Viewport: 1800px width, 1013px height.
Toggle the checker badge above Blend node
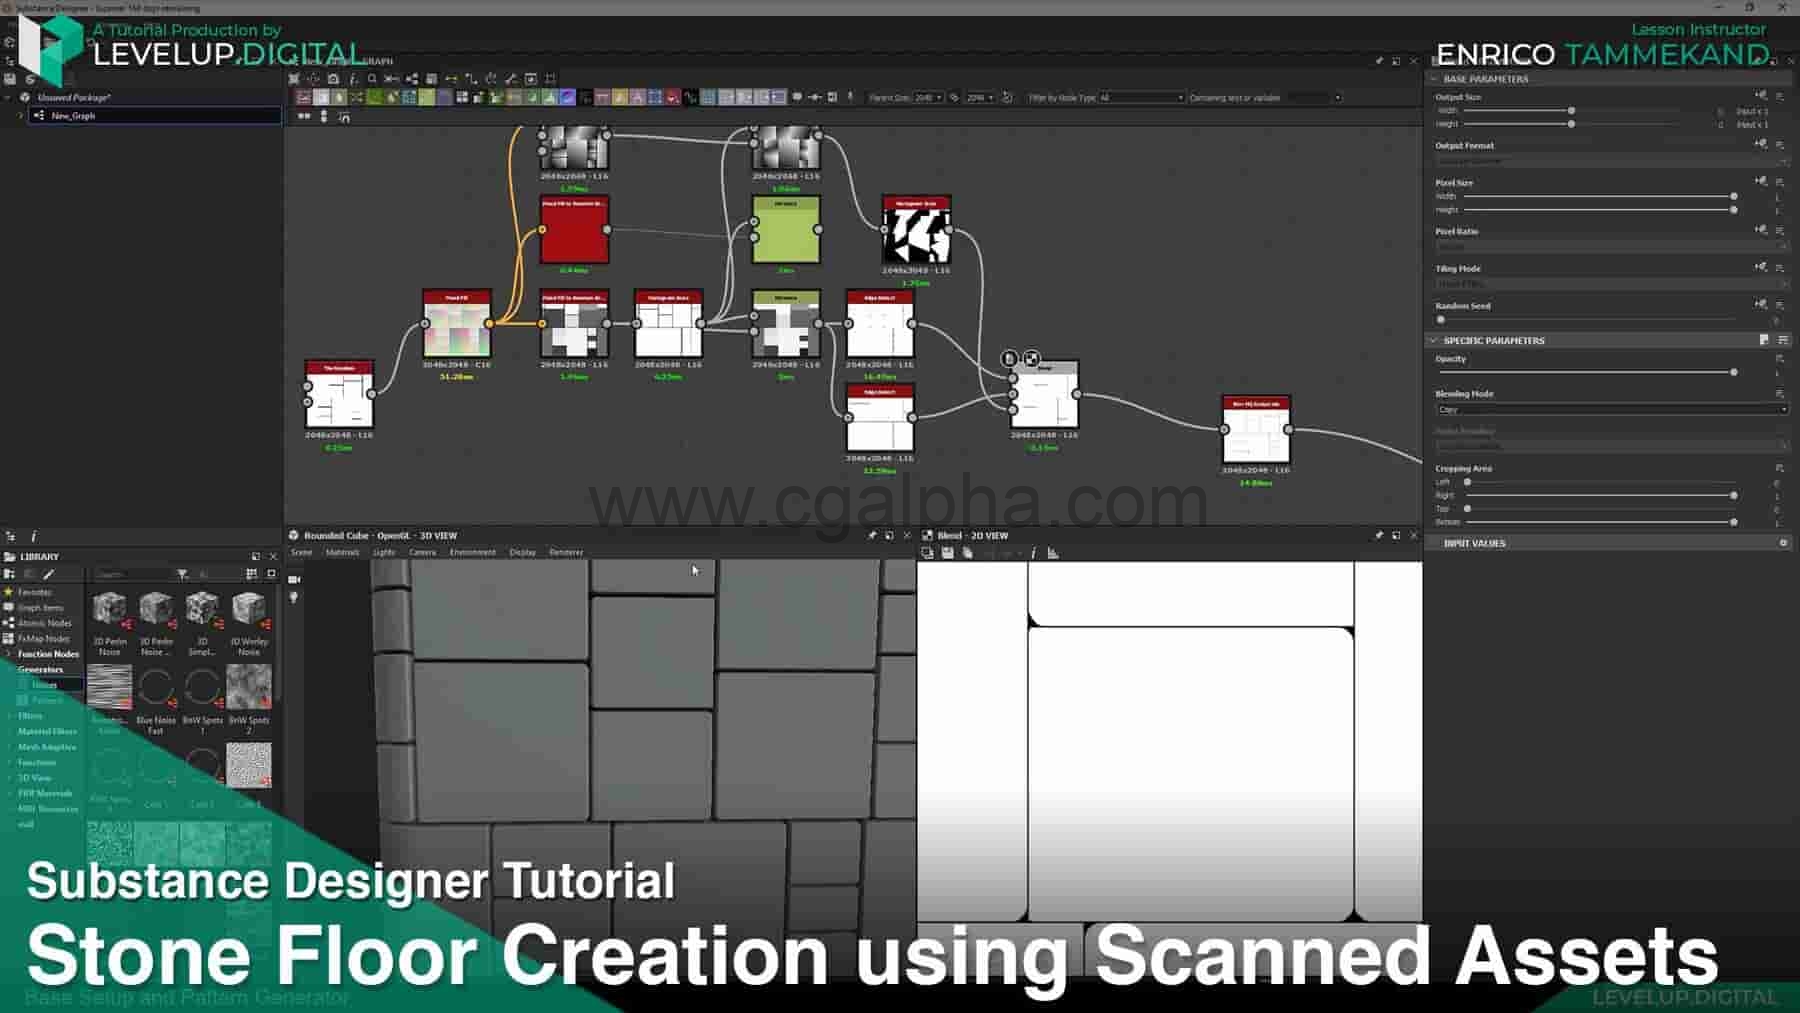point(1031,358)
